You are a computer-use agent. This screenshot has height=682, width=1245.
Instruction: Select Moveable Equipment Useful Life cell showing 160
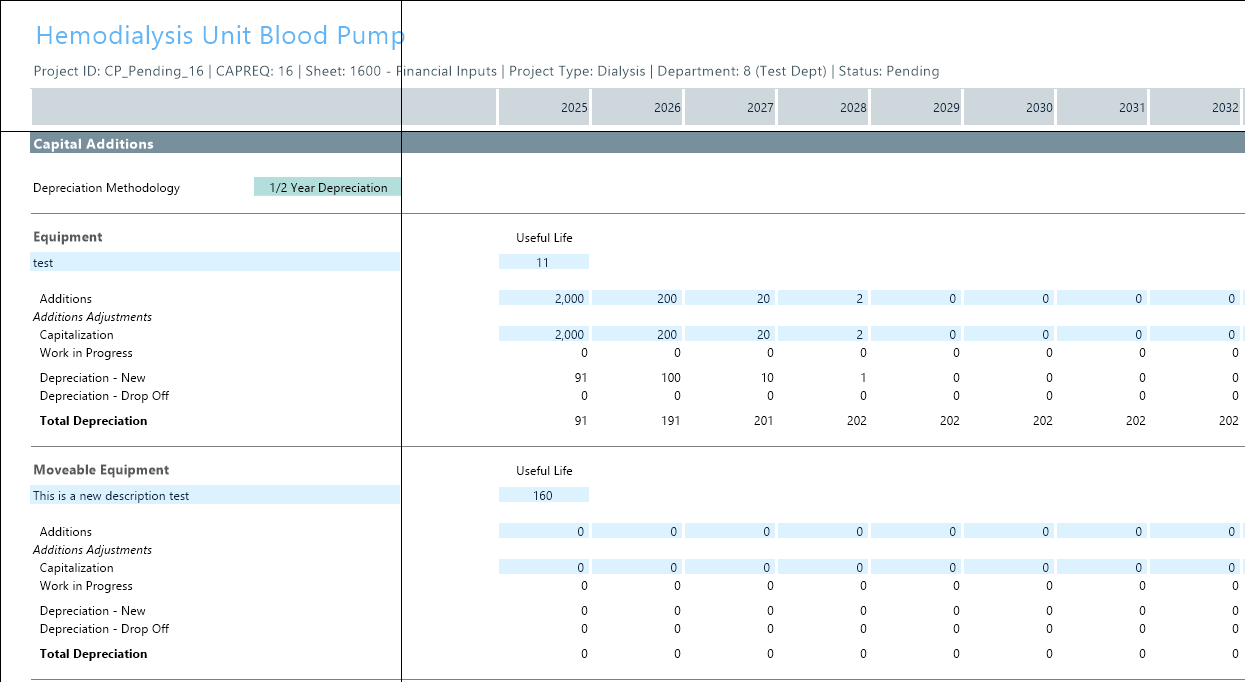543,495
